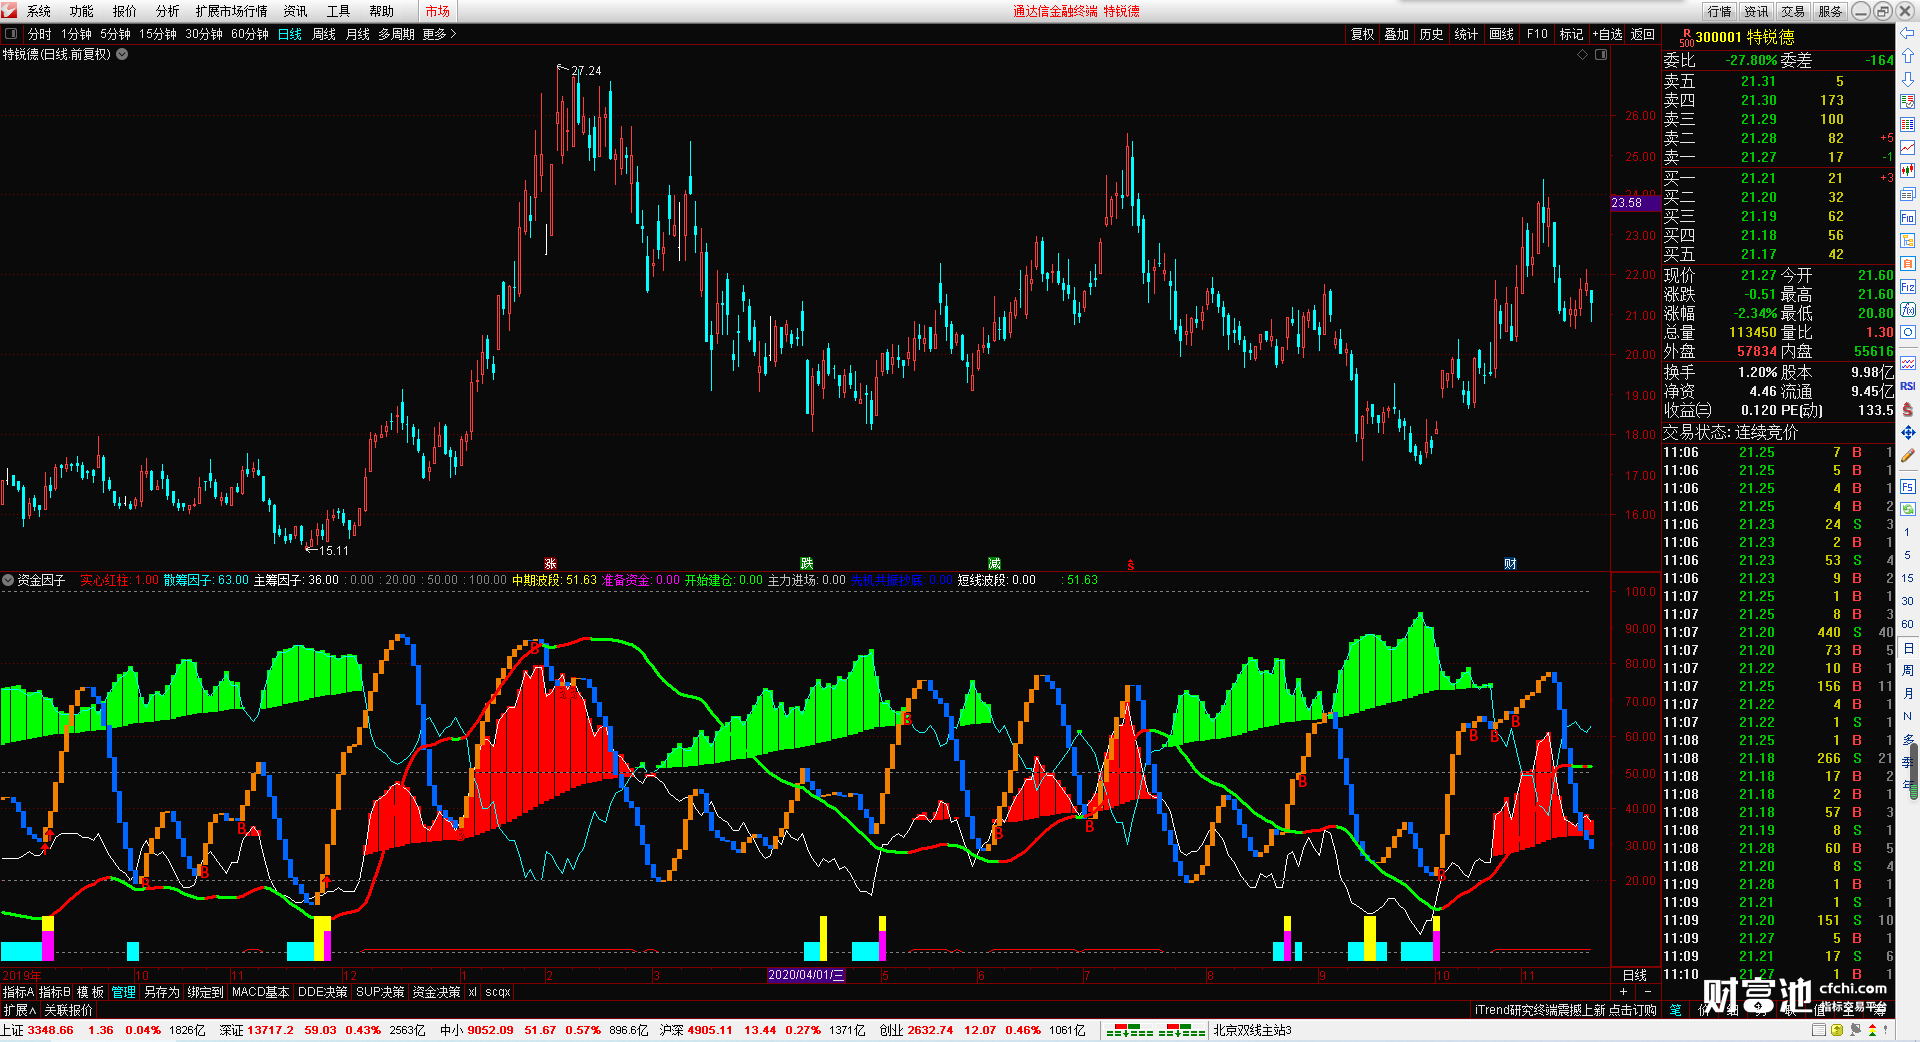Viewport: 1920px width, 1042px height.
Task: Toggle the N period in right strip
Action: 1908,716
